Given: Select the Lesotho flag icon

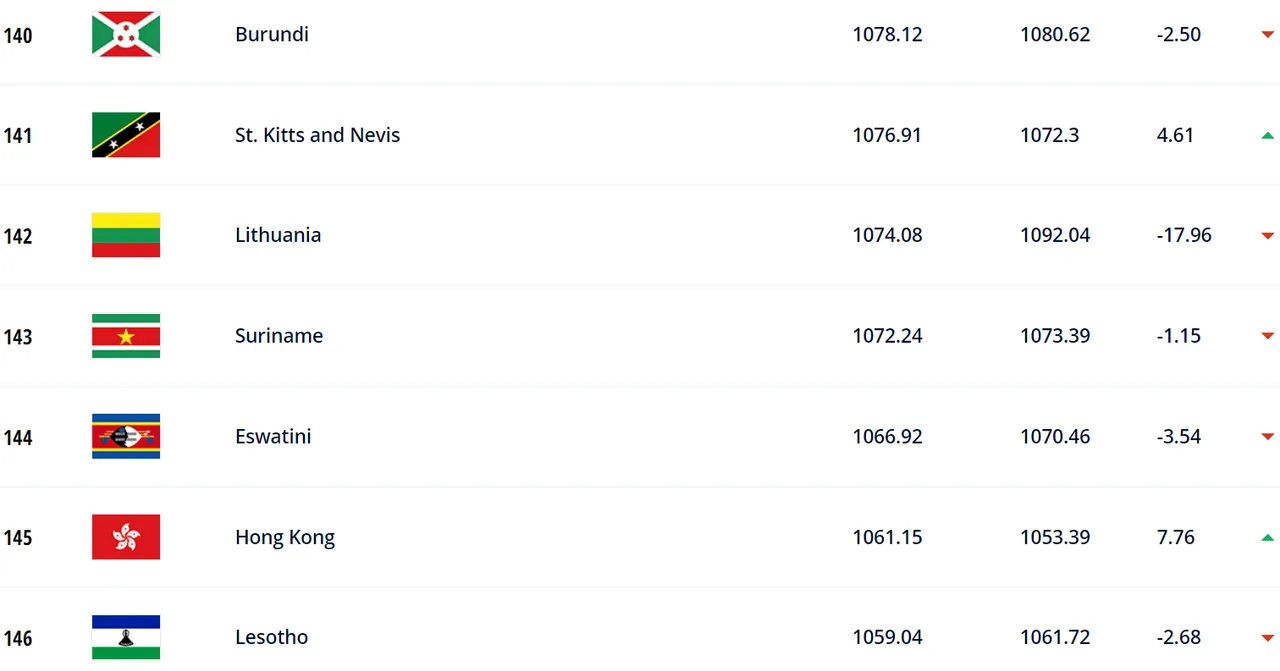Looking at the screenshot, I should tap(126, 637).
